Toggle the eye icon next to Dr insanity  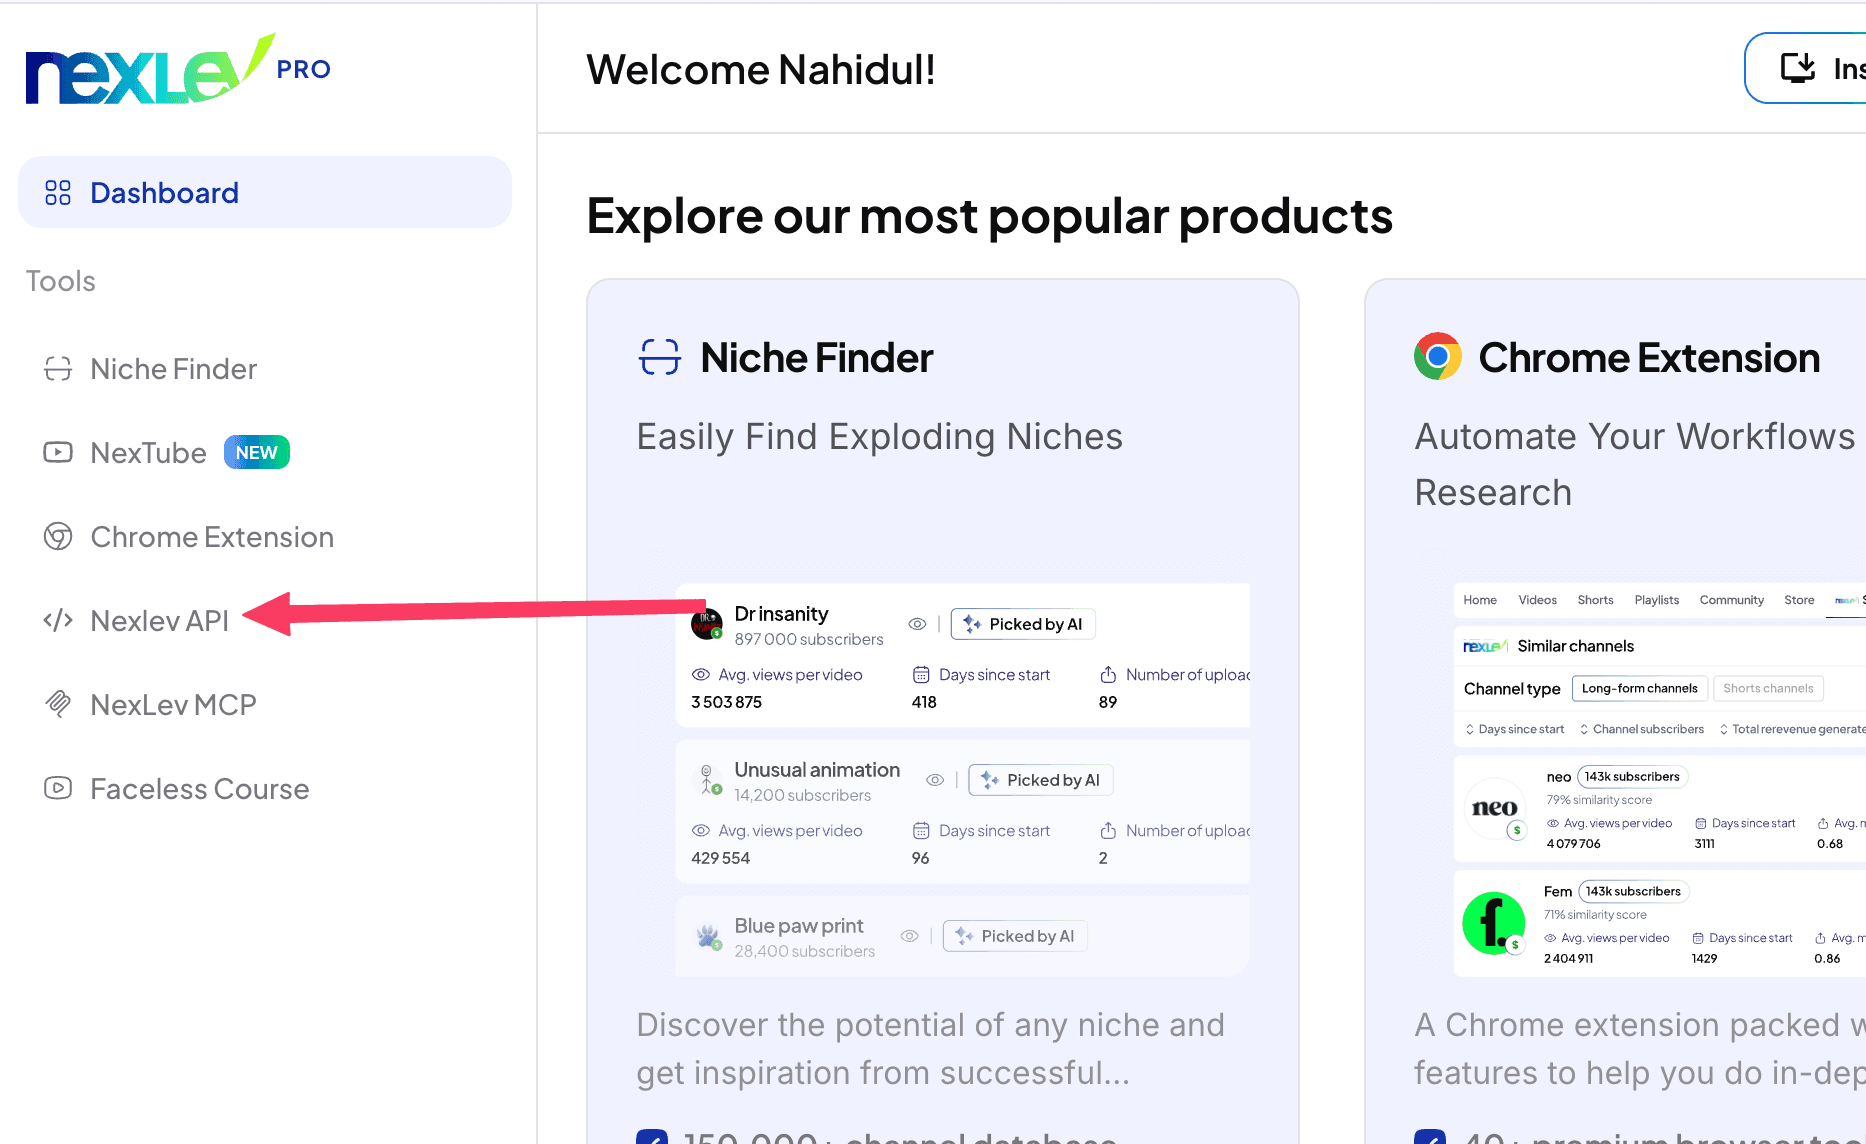coord(917,624)
